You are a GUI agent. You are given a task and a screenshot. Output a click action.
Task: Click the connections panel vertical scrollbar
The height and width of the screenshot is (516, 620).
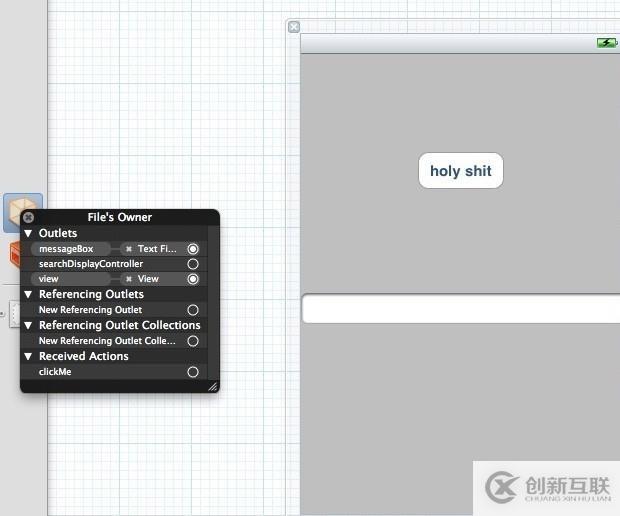(x=213, y=302)
